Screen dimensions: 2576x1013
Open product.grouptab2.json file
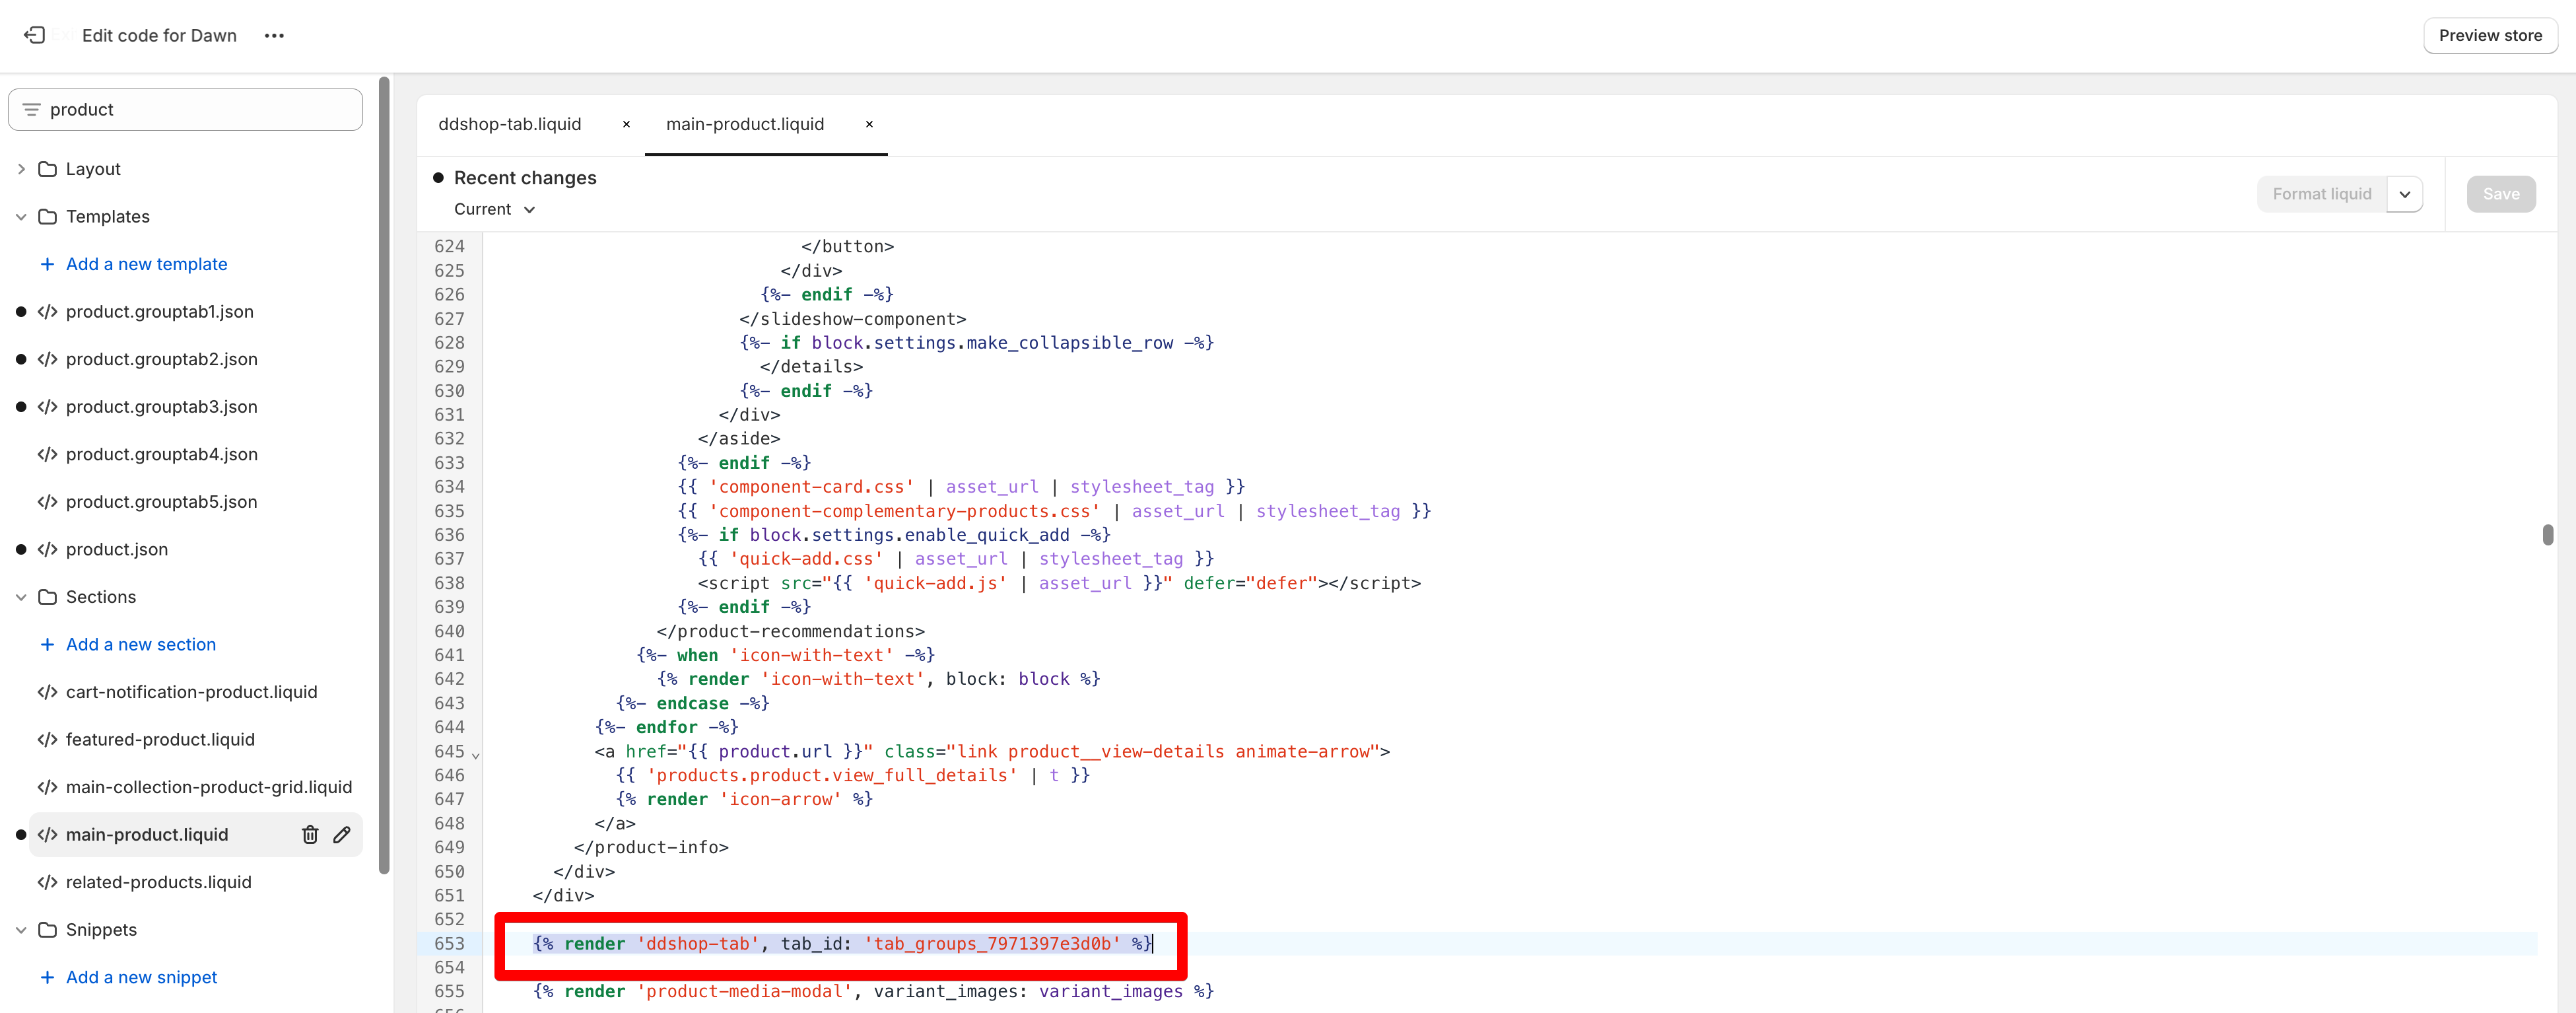click(162, 360)
